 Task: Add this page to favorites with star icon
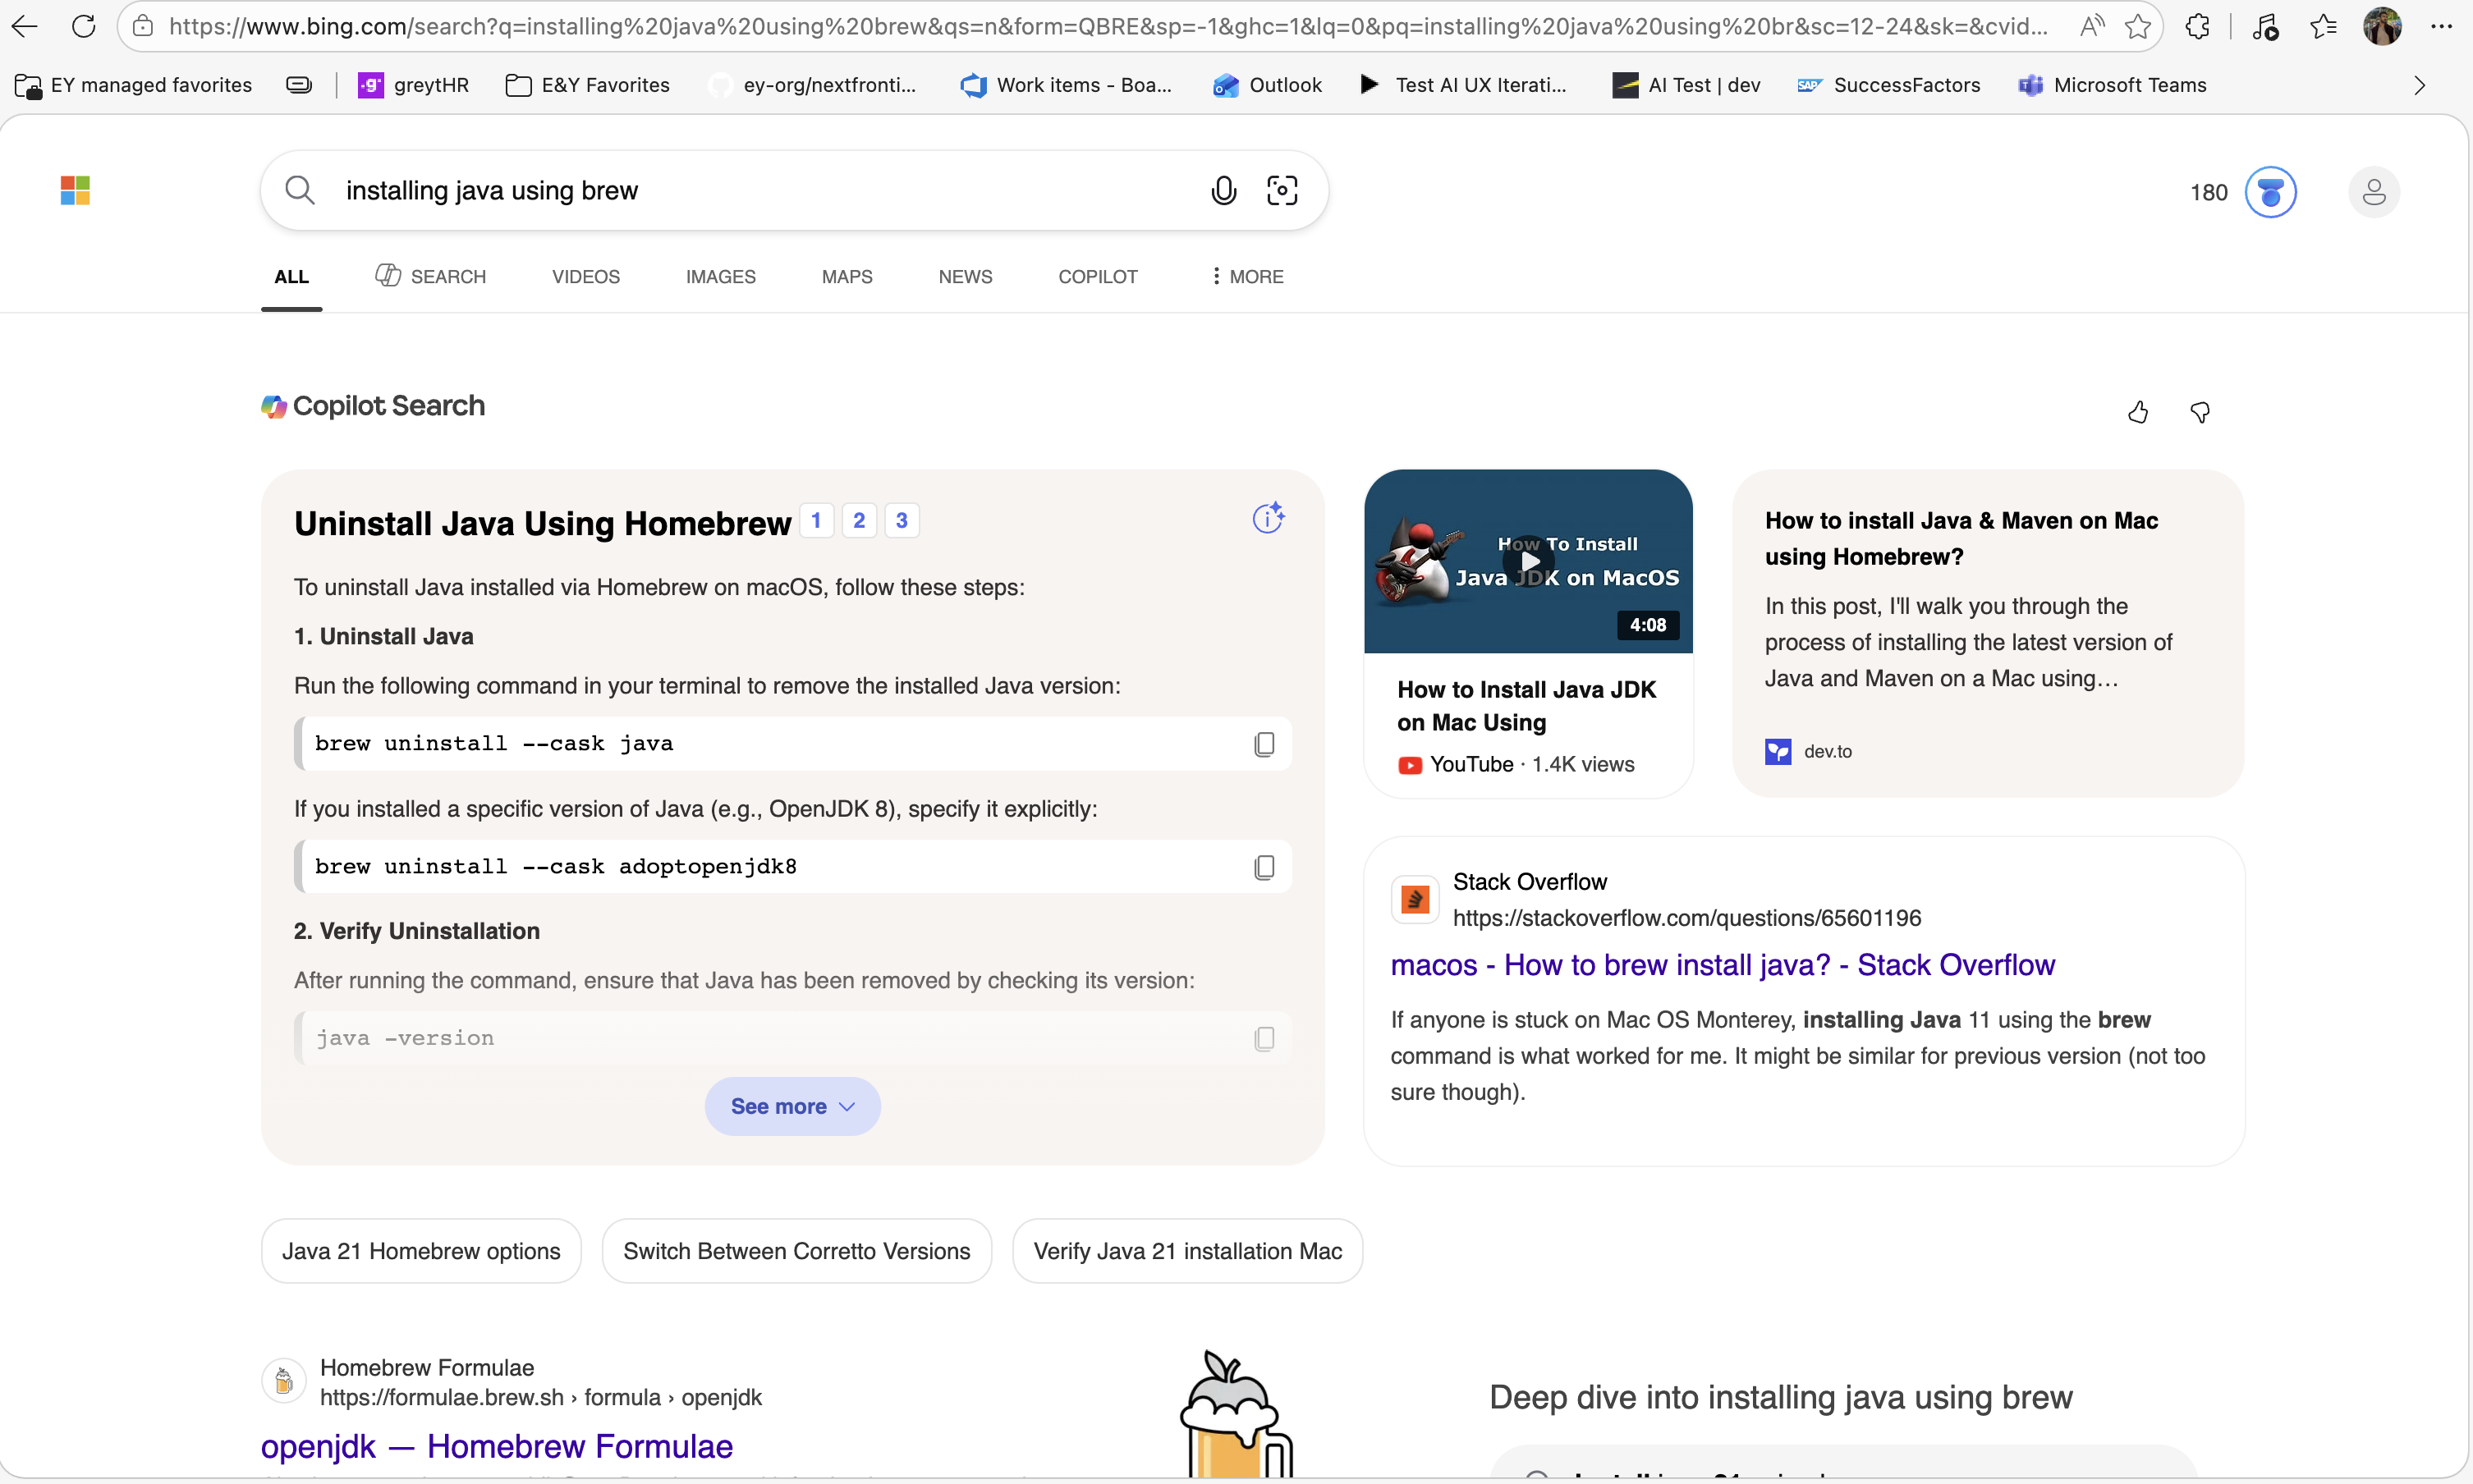click(x=2138, y=27)
